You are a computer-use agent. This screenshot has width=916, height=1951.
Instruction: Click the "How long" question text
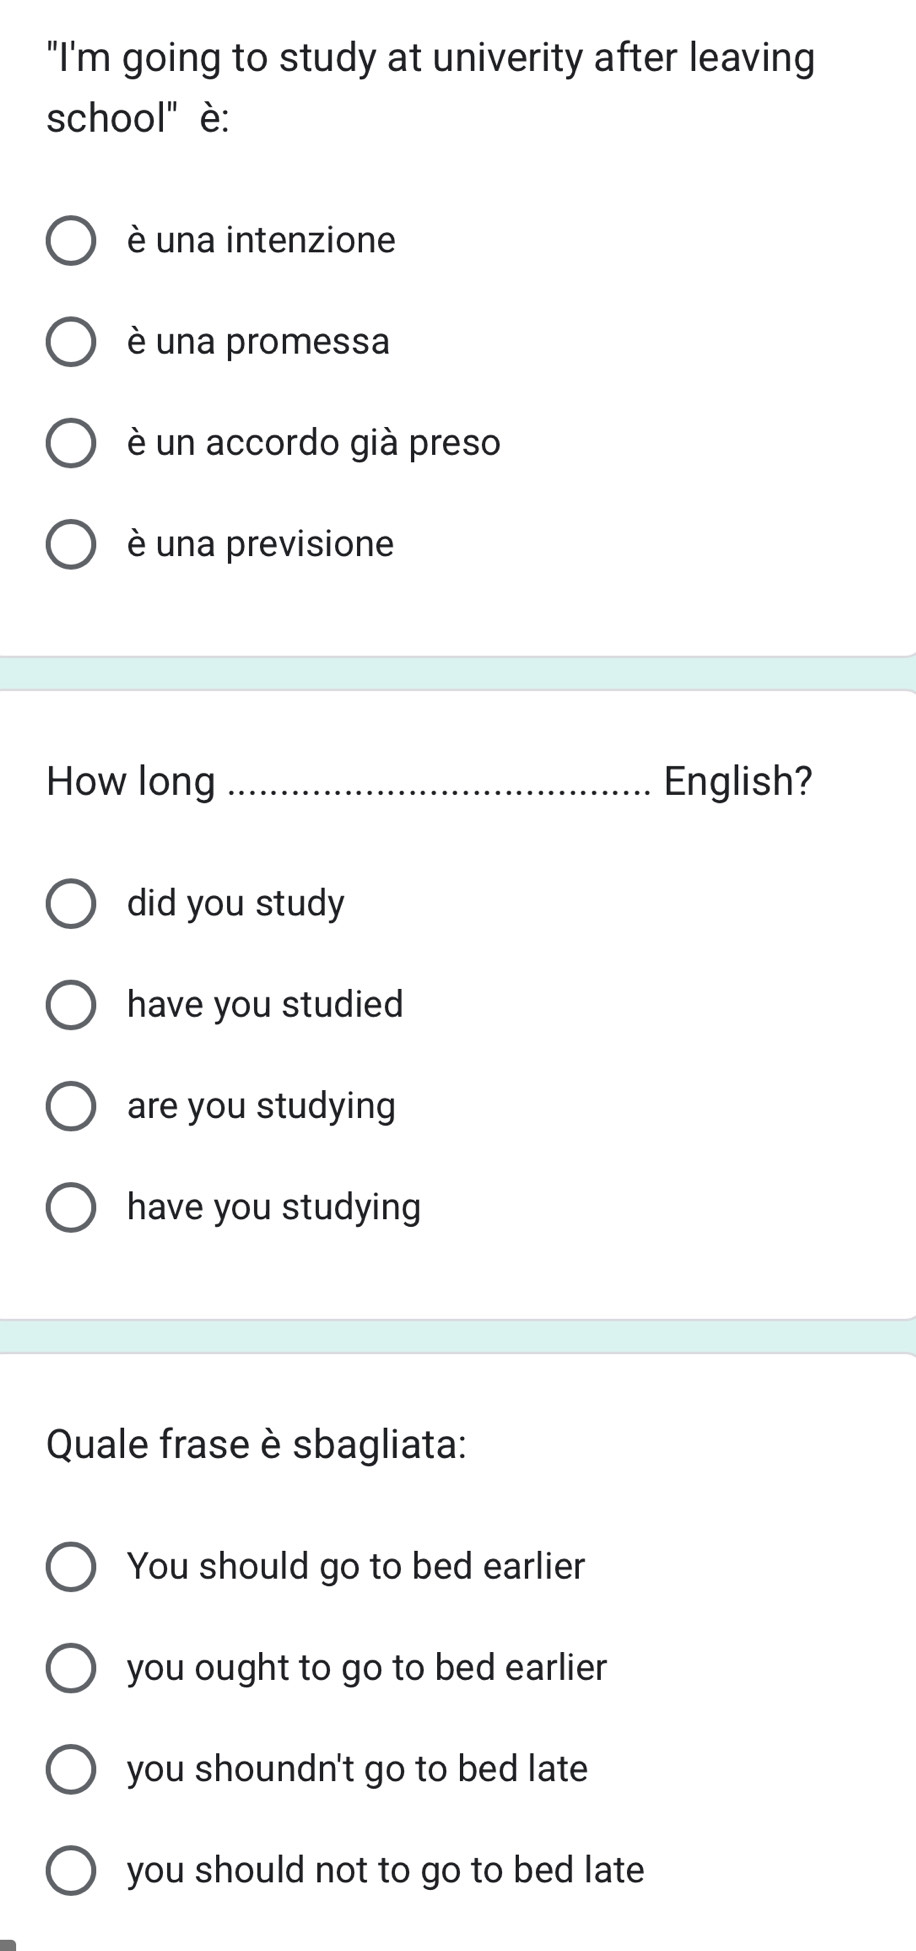pos(131,781)
